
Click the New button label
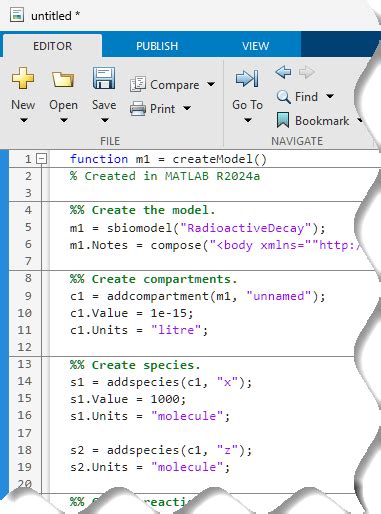(23, 105)
